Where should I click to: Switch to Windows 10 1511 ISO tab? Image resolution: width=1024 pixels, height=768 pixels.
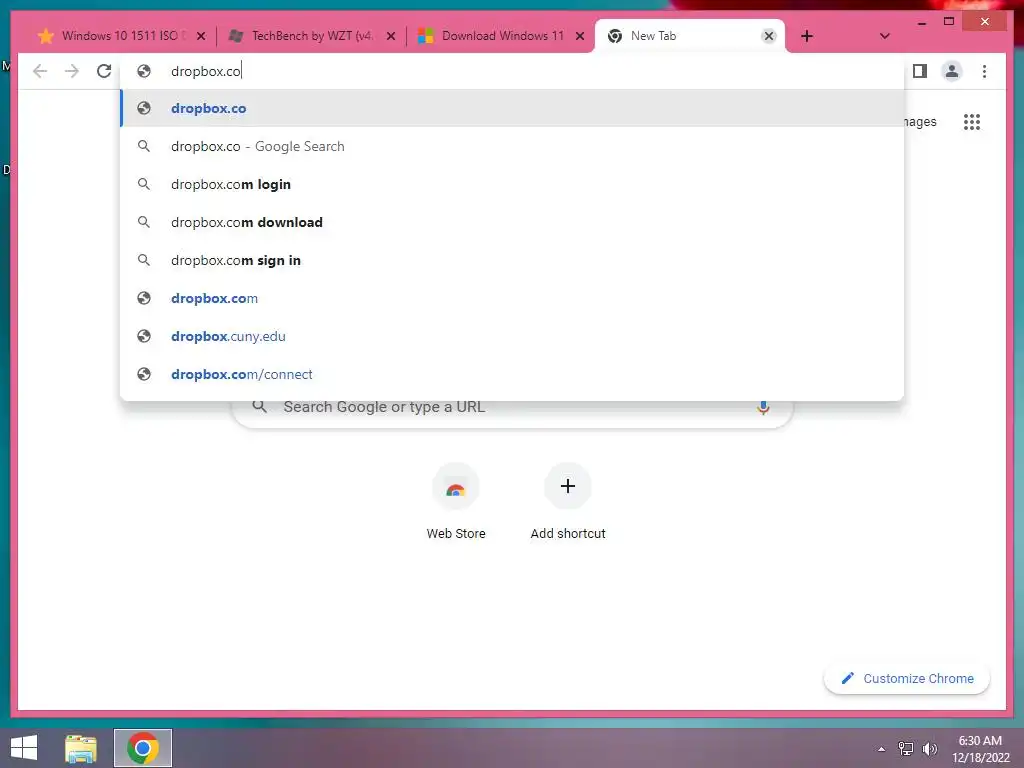click(120, 36)
